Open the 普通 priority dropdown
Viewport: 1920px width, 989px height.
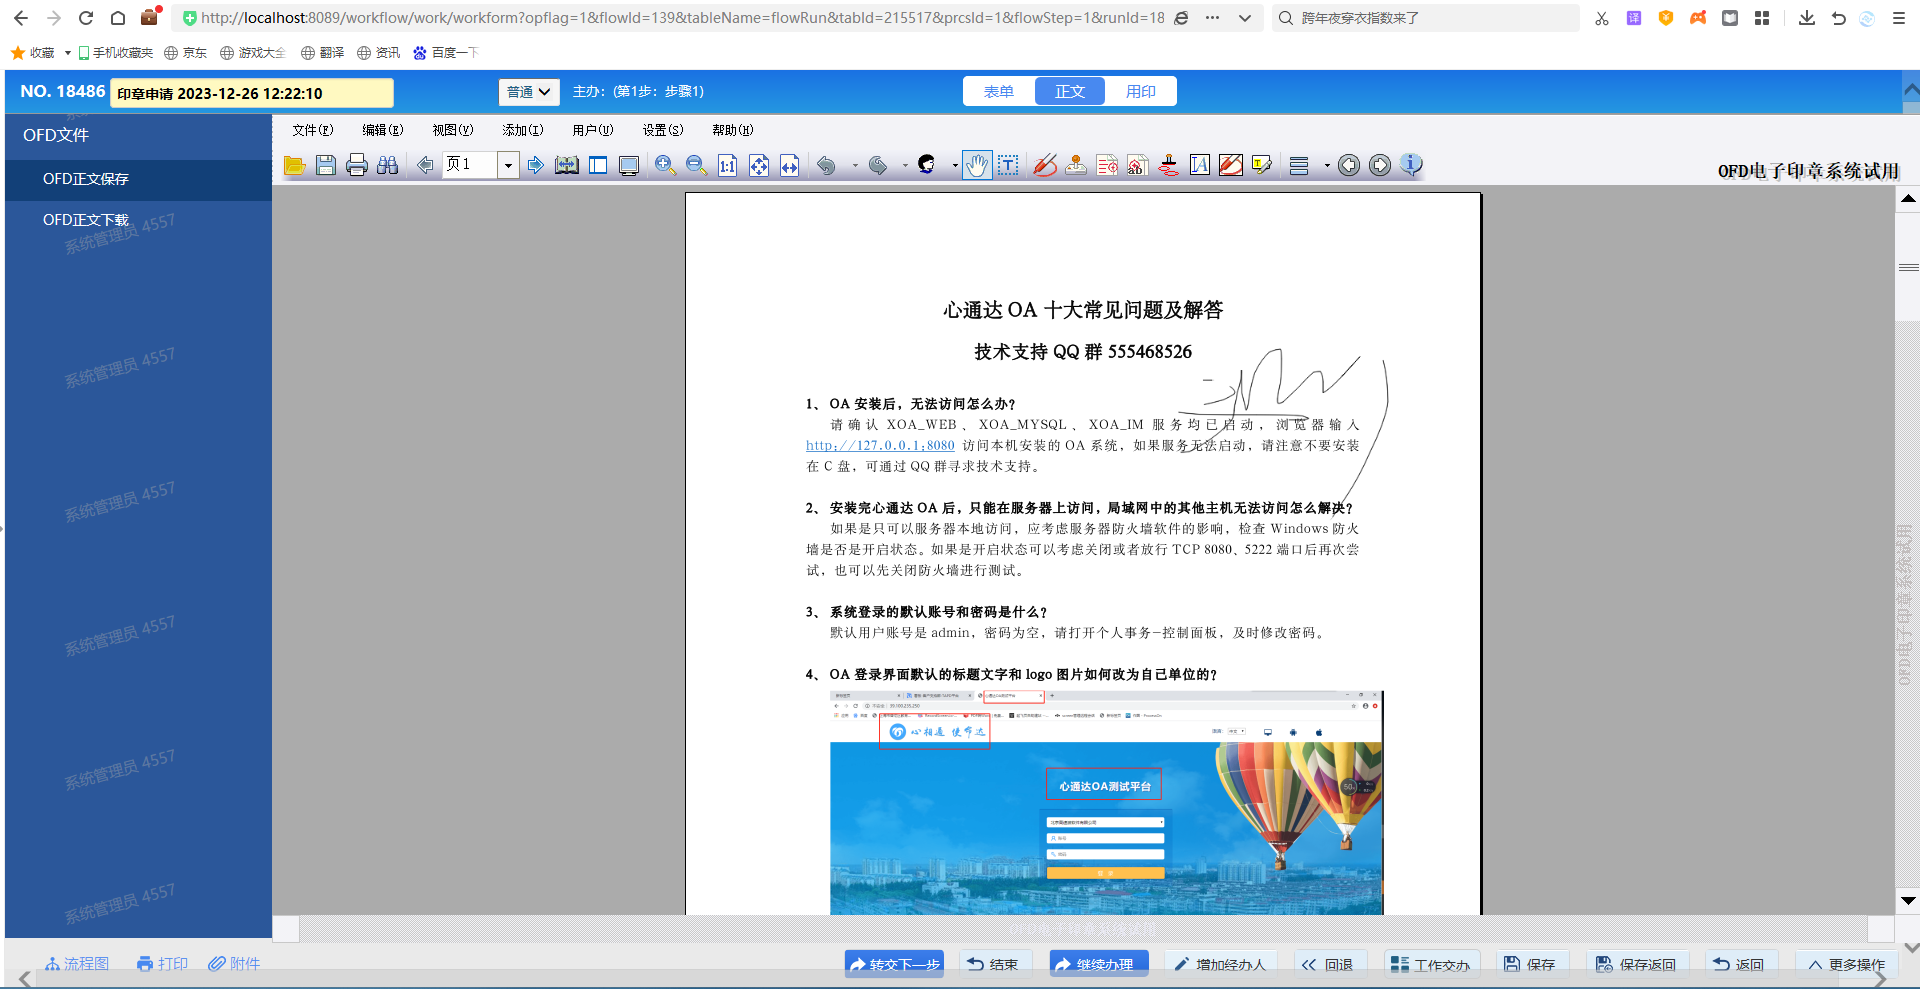coord(529,92)
